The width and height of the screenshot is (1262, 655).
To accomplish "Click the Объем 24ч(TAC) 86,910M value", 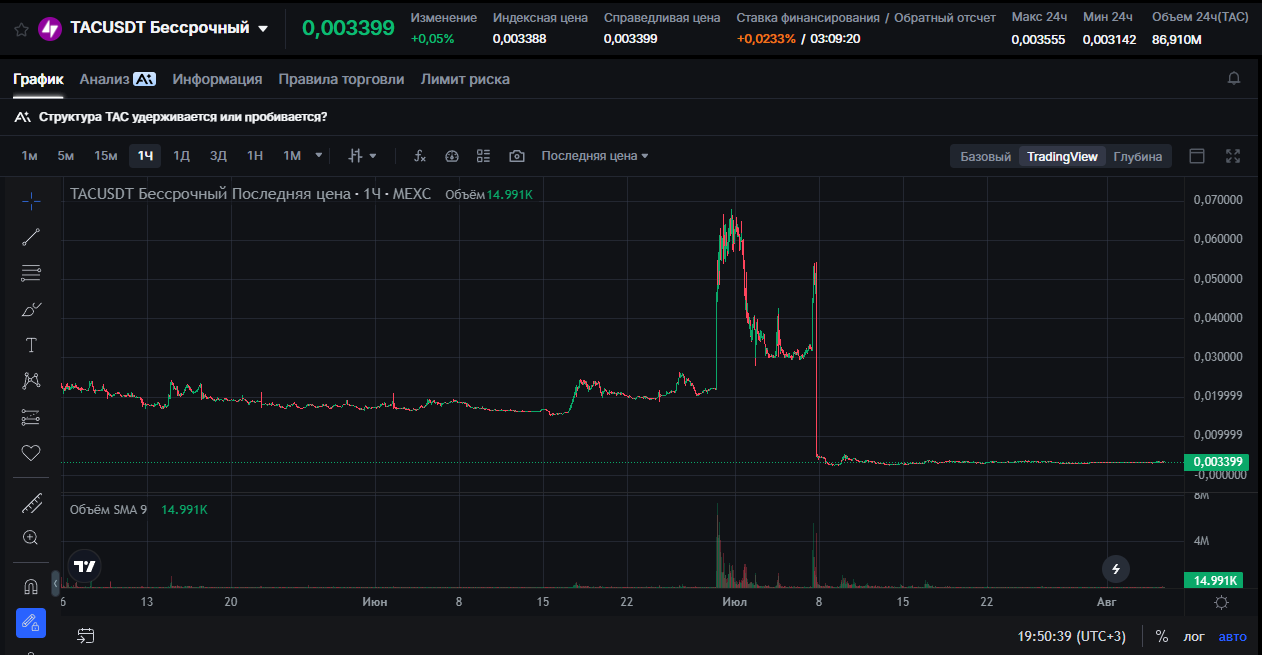I will (1177, 39).
